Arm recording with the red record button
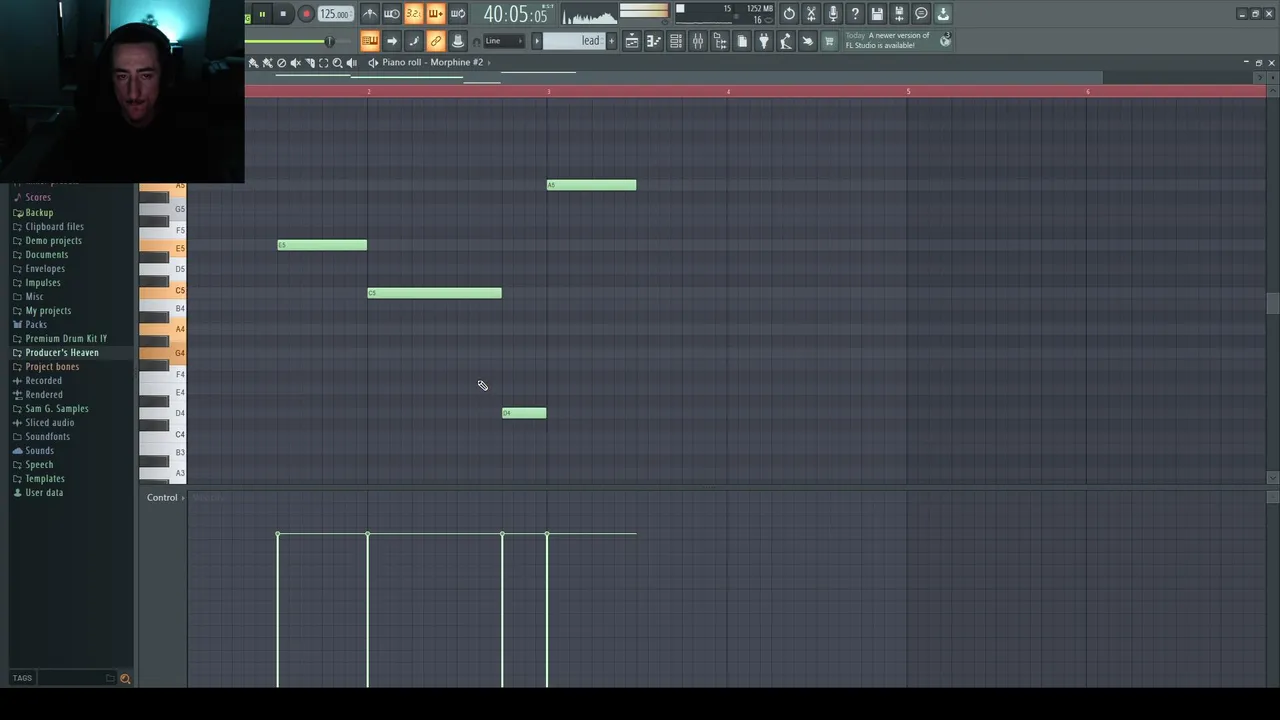The width and height of the screenshot is (1280, 720). pyautogui.click(x=306, y=14)
